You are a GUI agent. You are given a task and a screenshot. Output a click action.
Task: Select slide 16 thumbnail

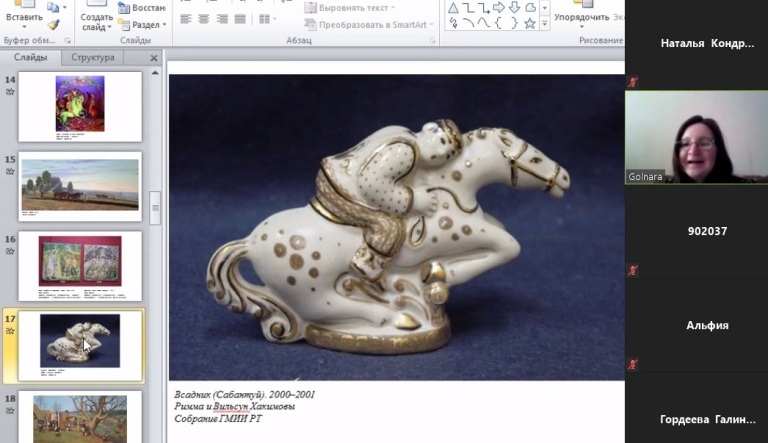pos(80,266)
